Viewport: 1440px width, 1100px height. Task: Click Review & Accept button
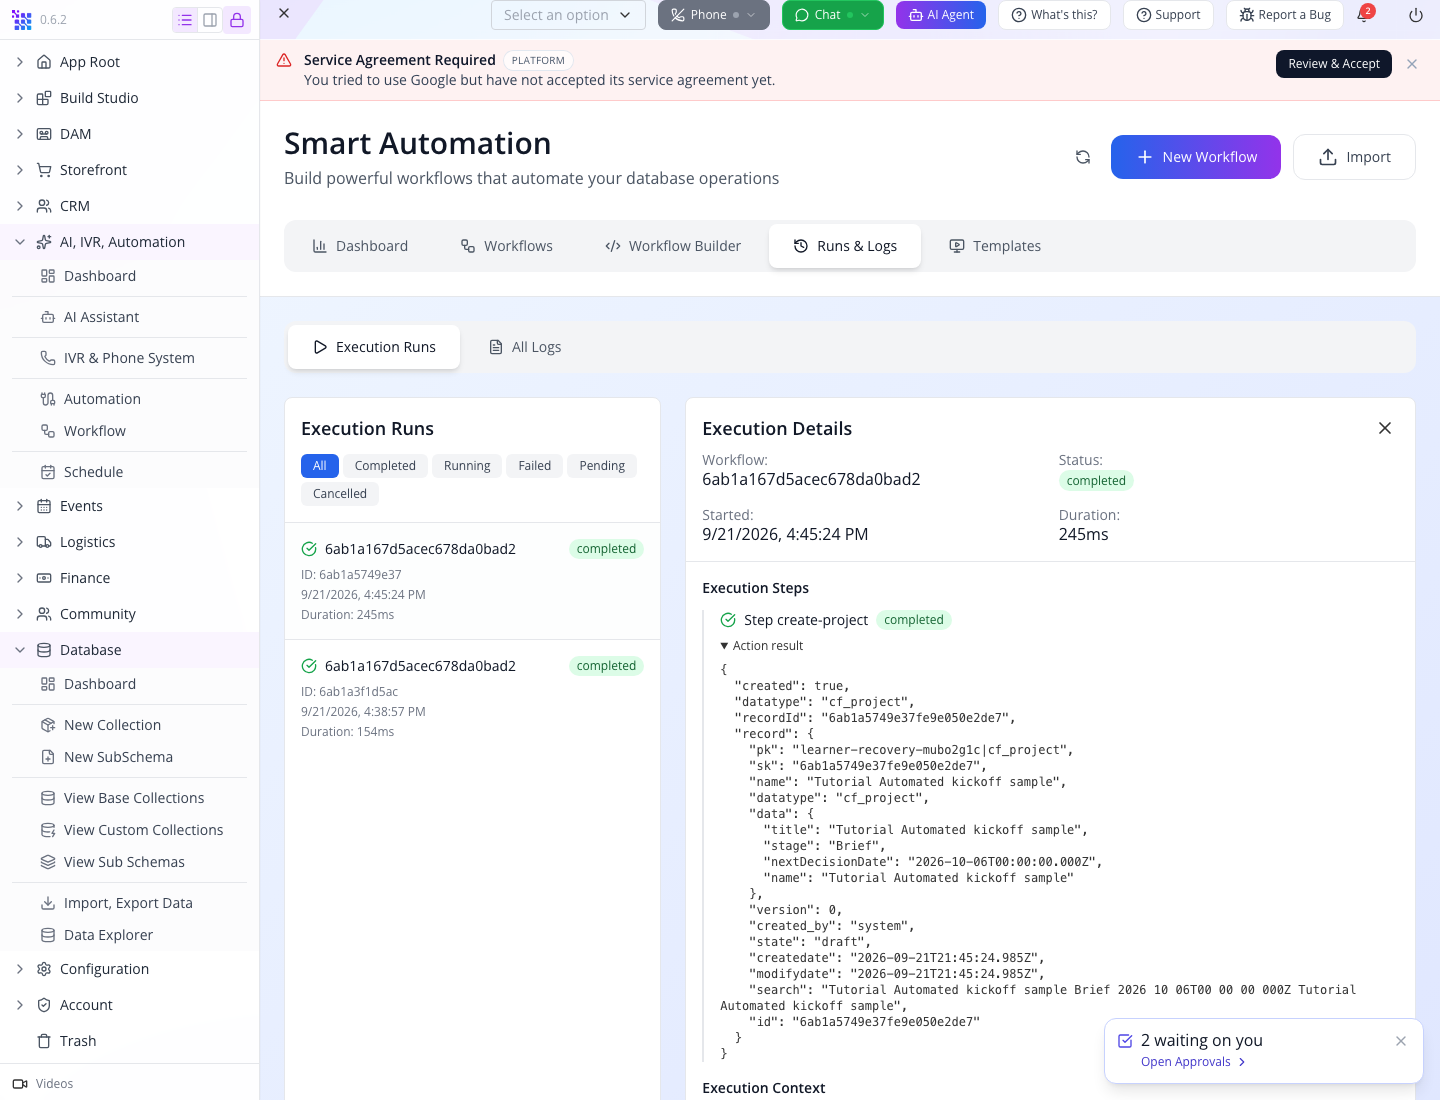pyautogui.click(x=1334, y=64)
